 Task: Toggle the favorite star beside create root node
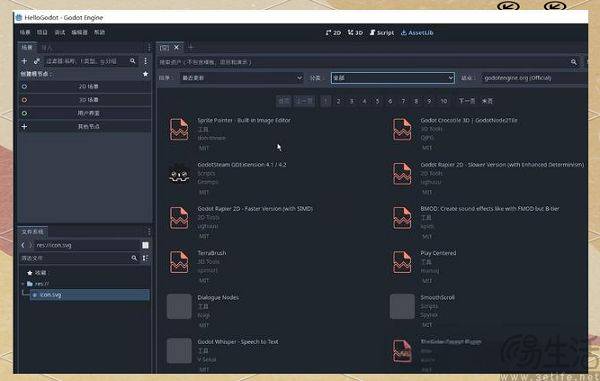145,74
